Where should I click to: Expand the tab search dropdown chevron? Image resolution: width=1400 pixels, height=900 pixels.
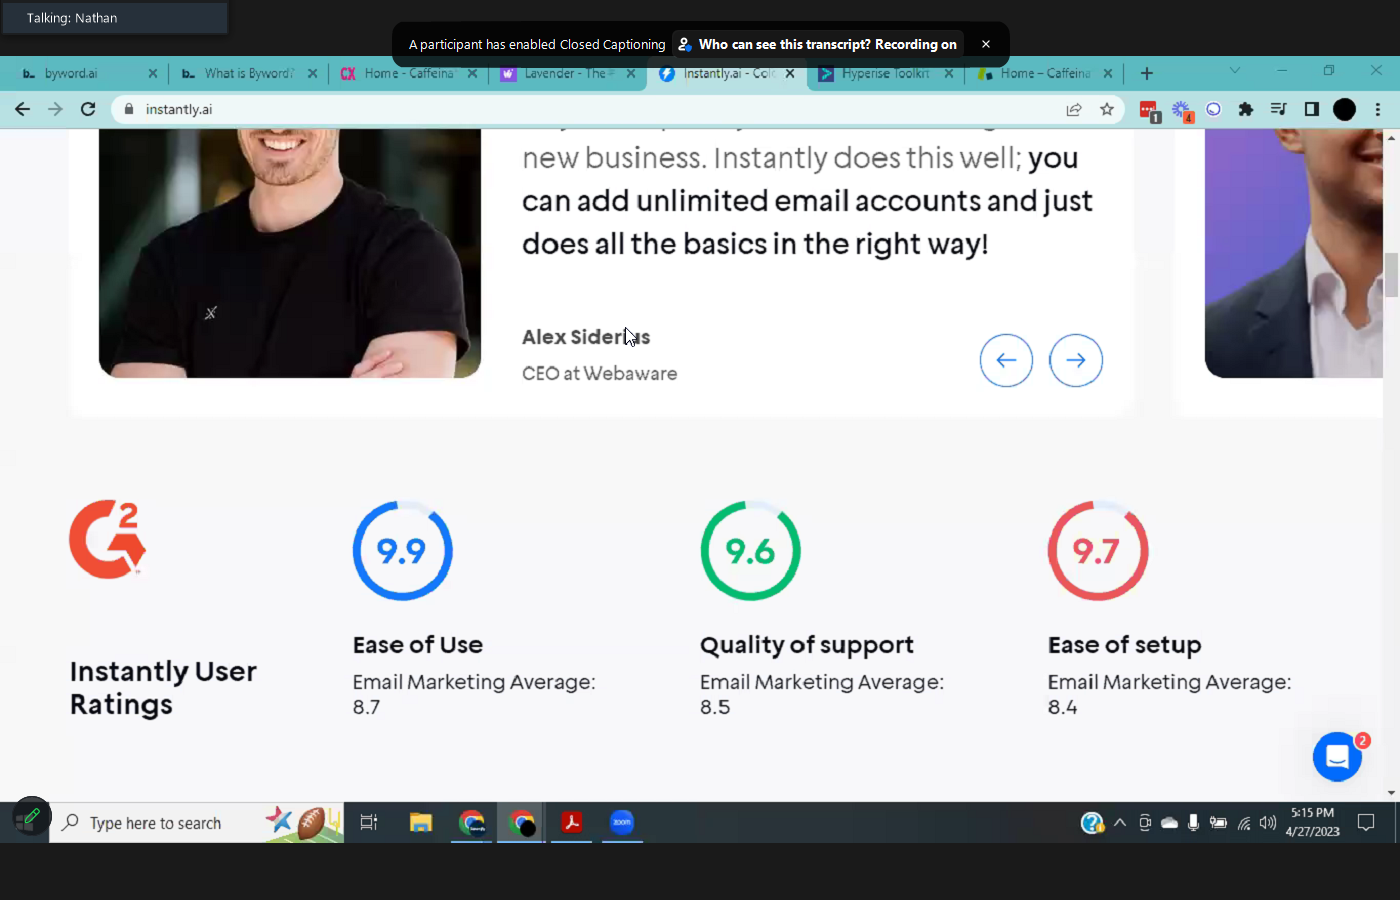click(x=1234, y=71)
